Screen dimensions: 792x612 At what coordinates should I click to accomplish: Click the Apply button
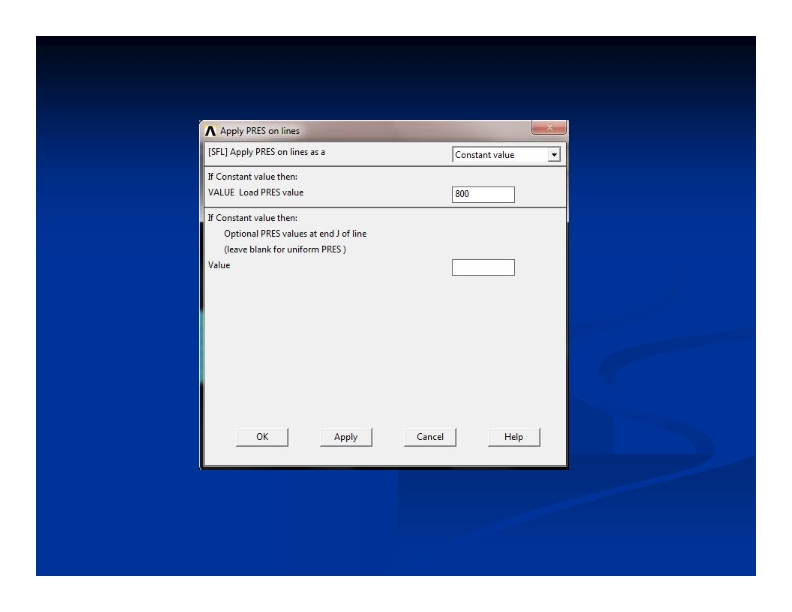pos(345,437)
